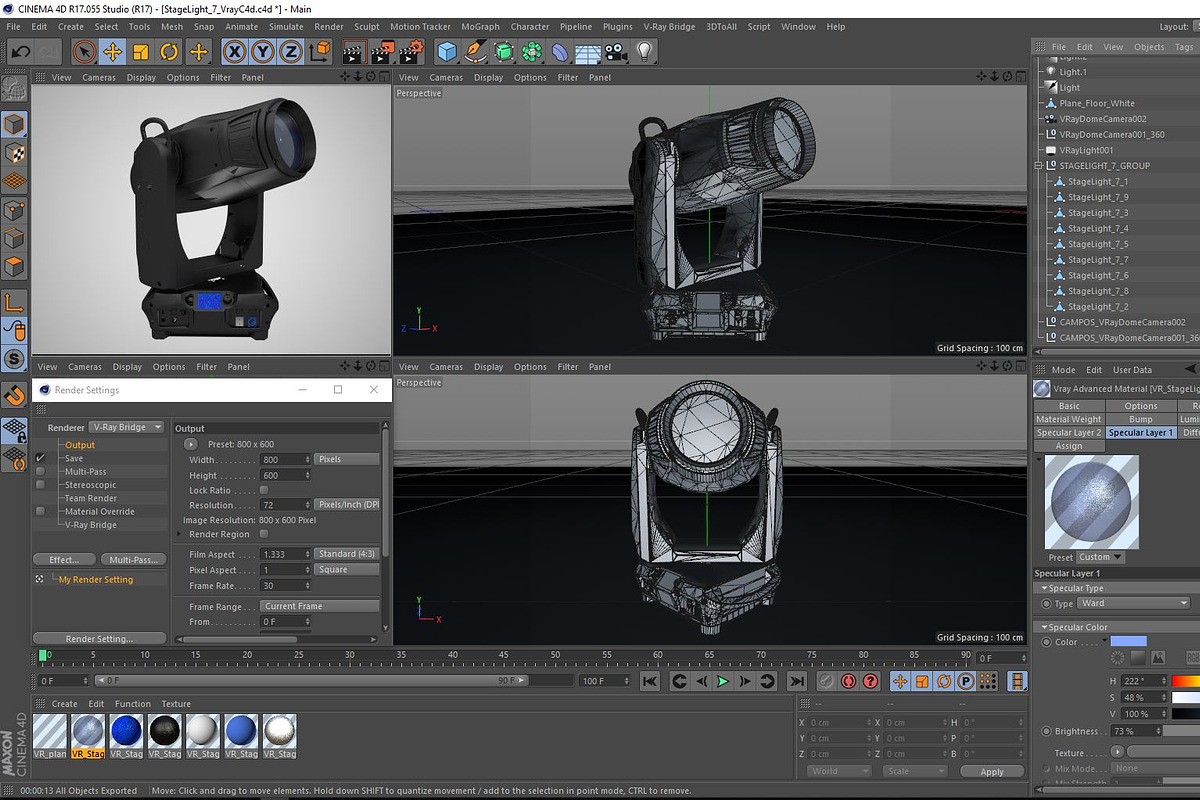Image resolution: width=1200 pixels, height=800 pixels.
Task: Click the Effect... button
Action: click(64, 560)
